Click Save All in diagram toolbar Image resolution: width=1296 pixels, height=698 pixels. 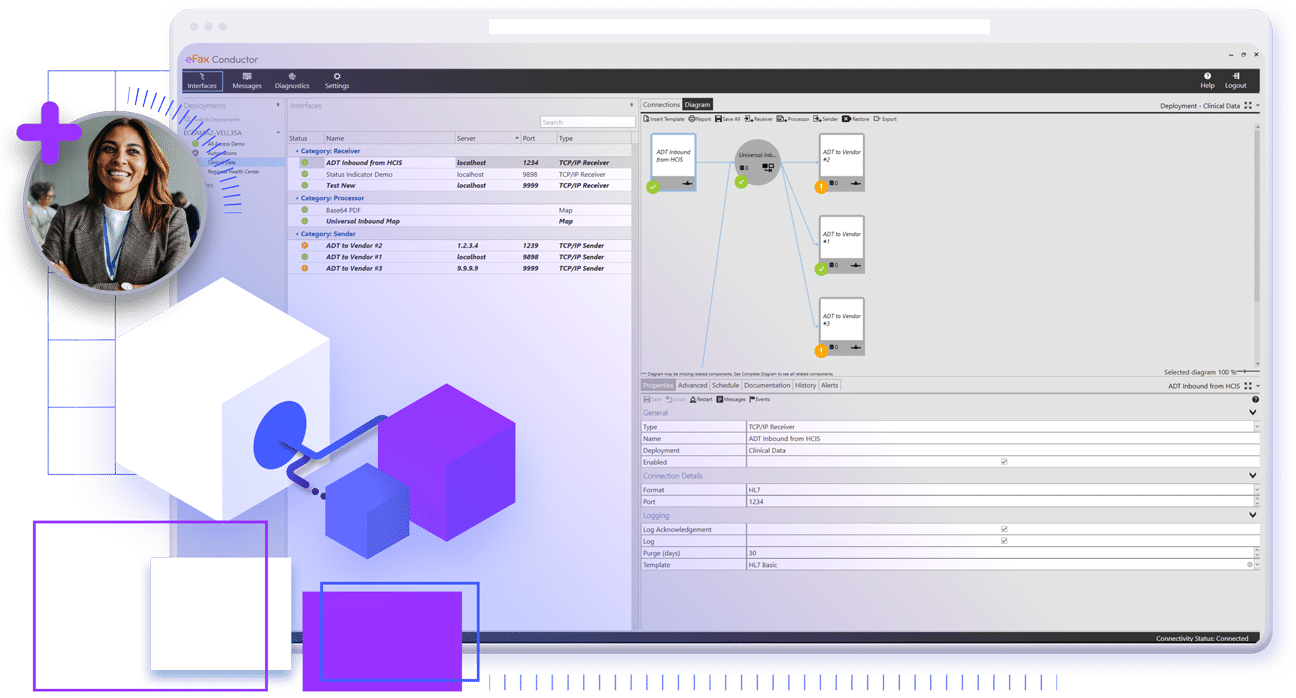[x=728, y=119]
